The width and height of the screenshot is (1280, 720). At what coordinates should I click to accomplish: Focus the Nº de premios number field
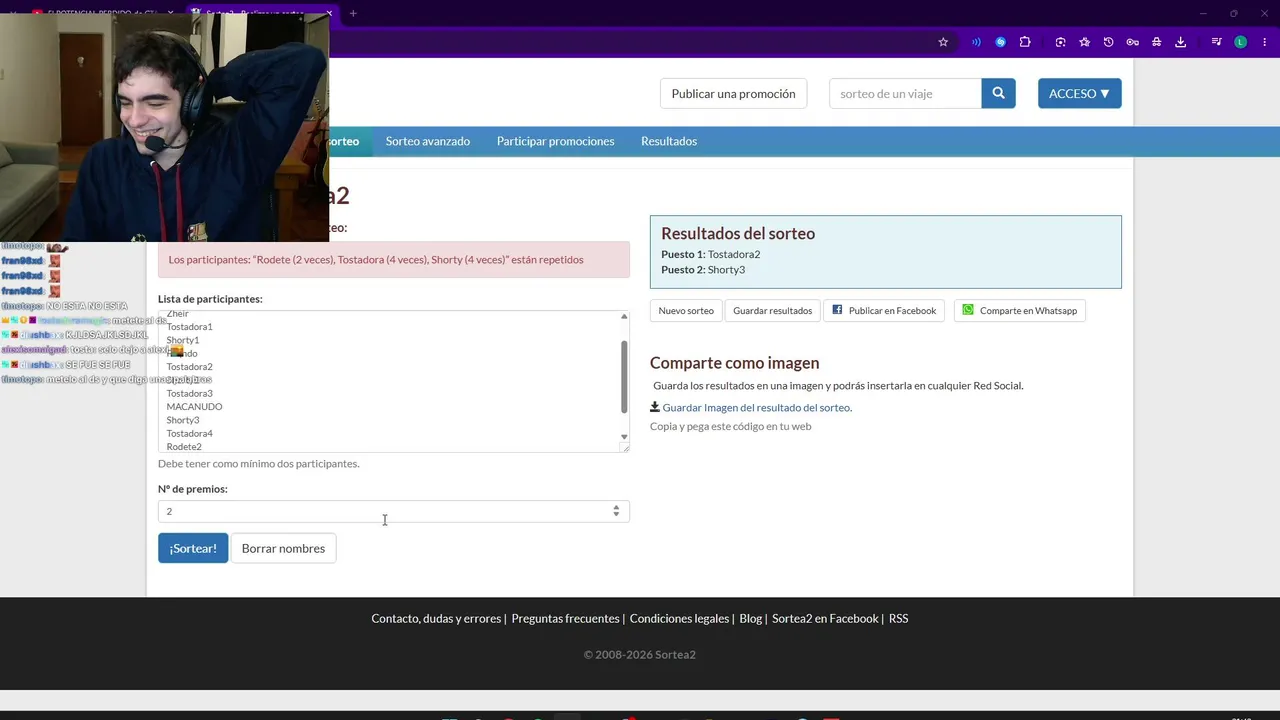point(393,511)
